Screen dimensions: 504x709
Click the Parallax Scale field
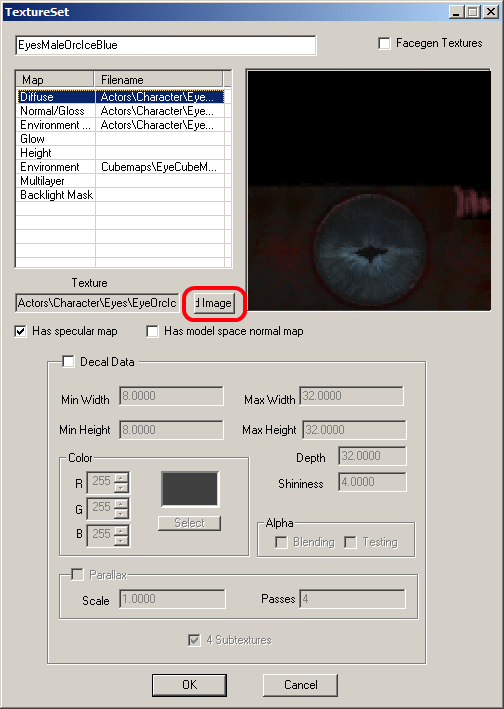click(172, 599)
